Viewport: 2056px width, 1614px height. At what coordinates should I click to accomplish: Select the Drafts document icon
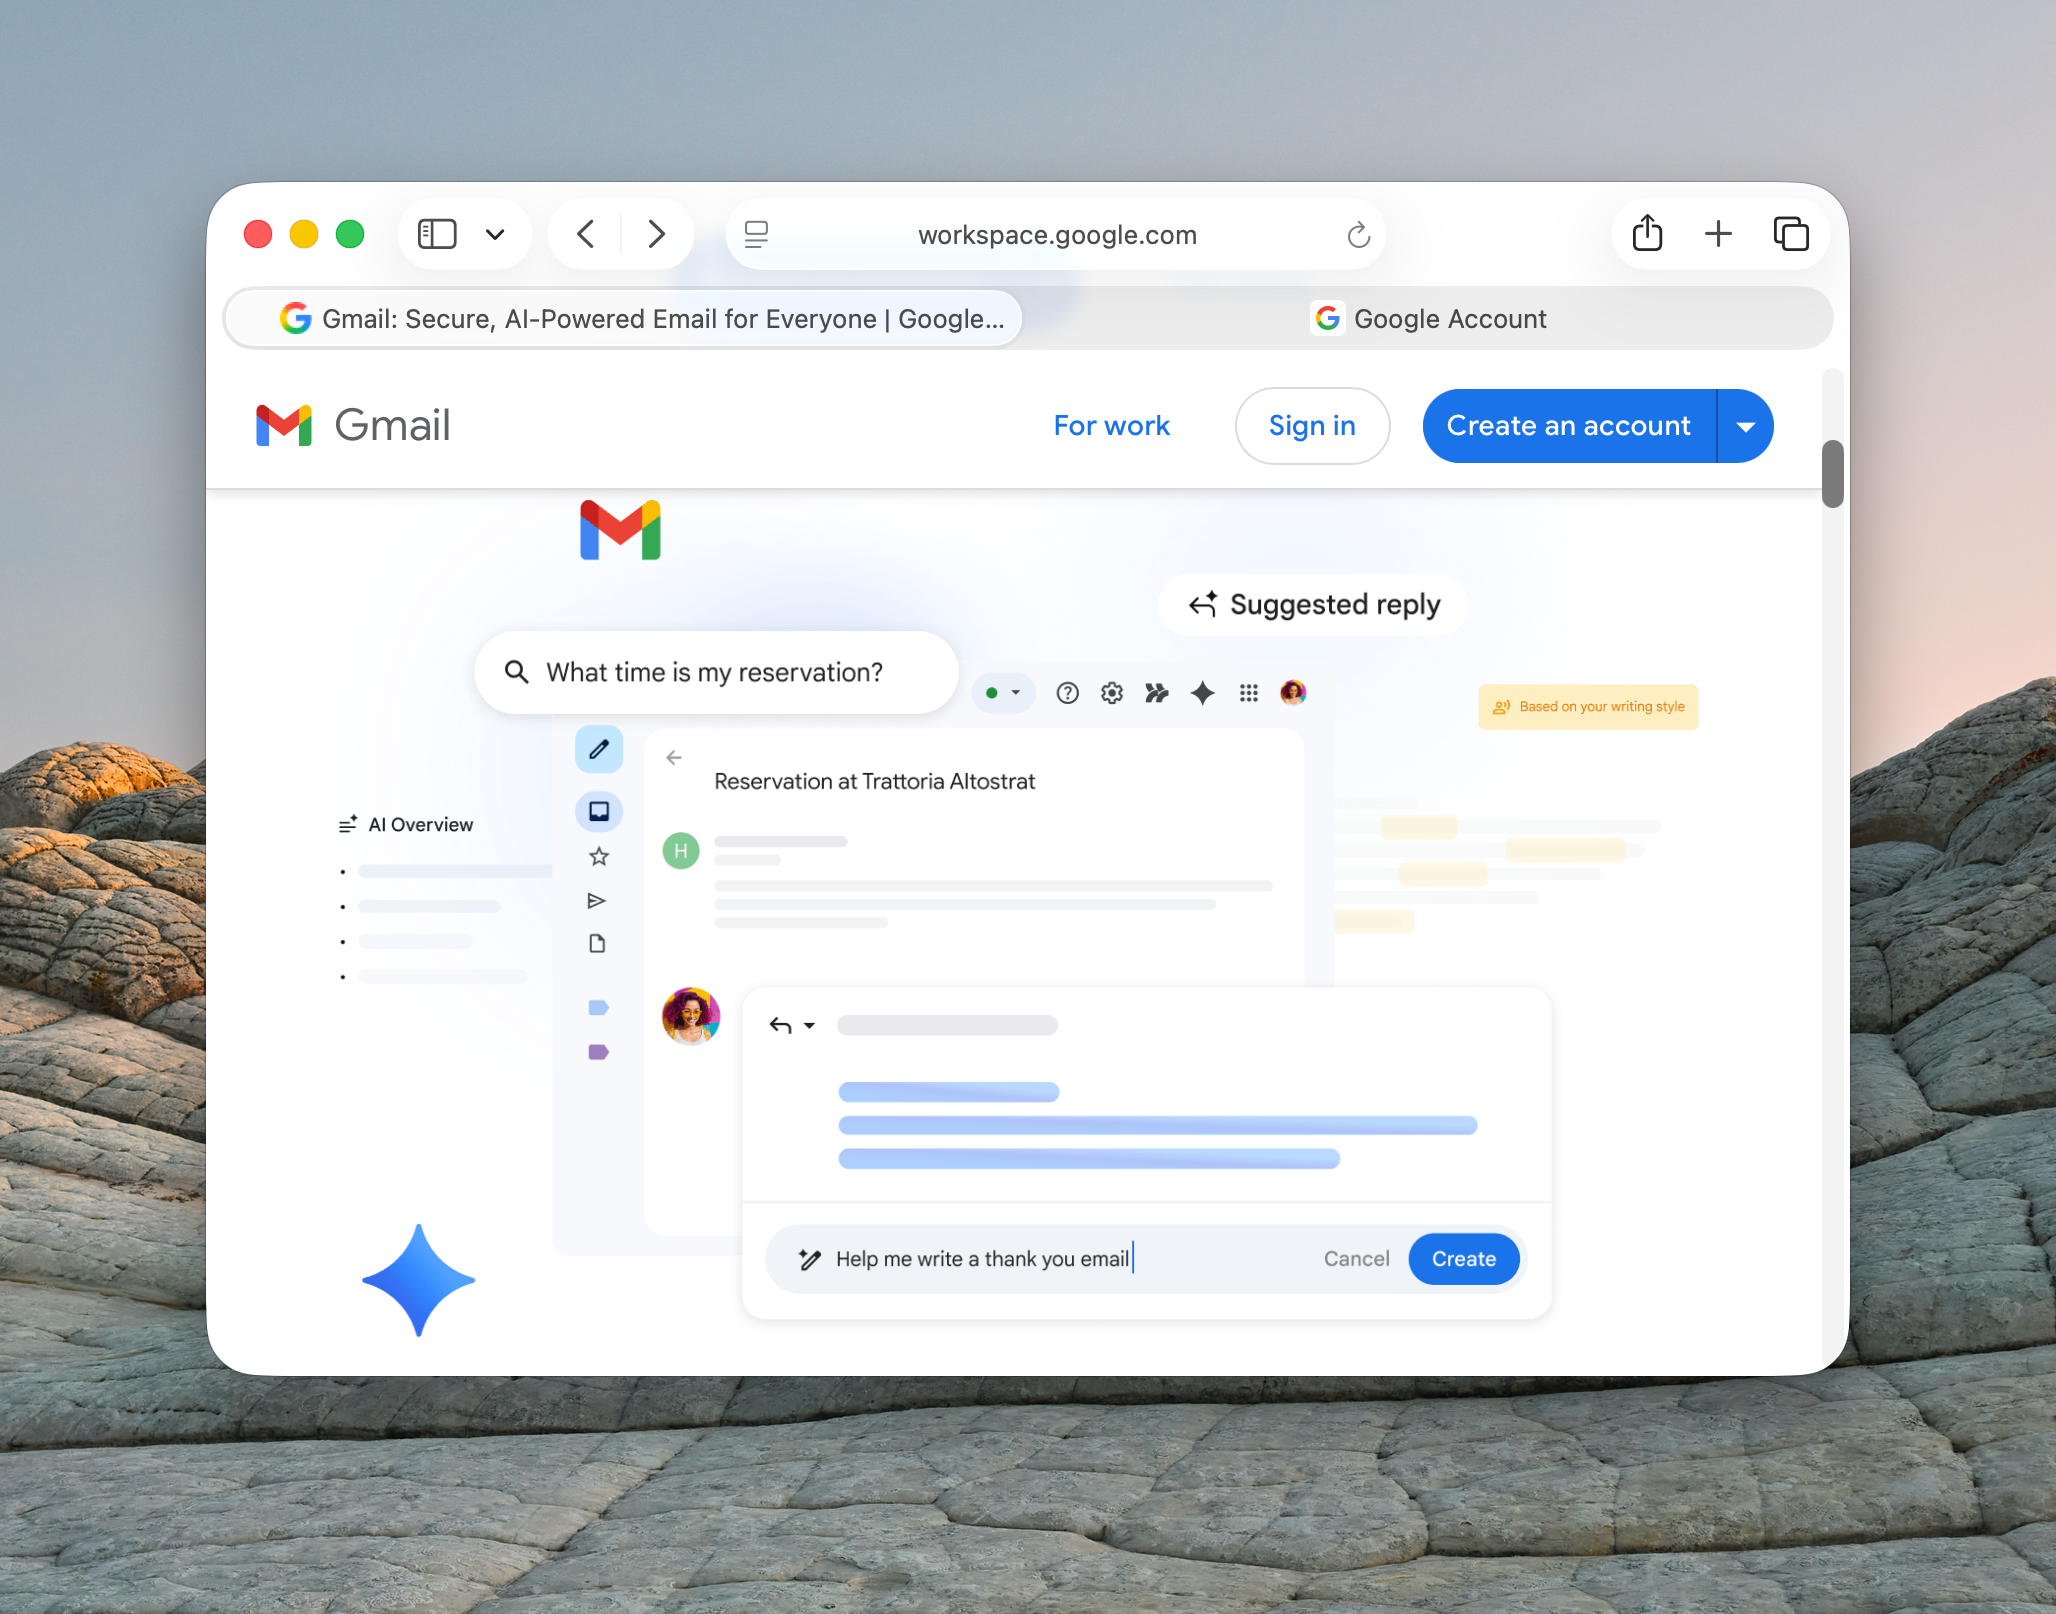[597, 943]
